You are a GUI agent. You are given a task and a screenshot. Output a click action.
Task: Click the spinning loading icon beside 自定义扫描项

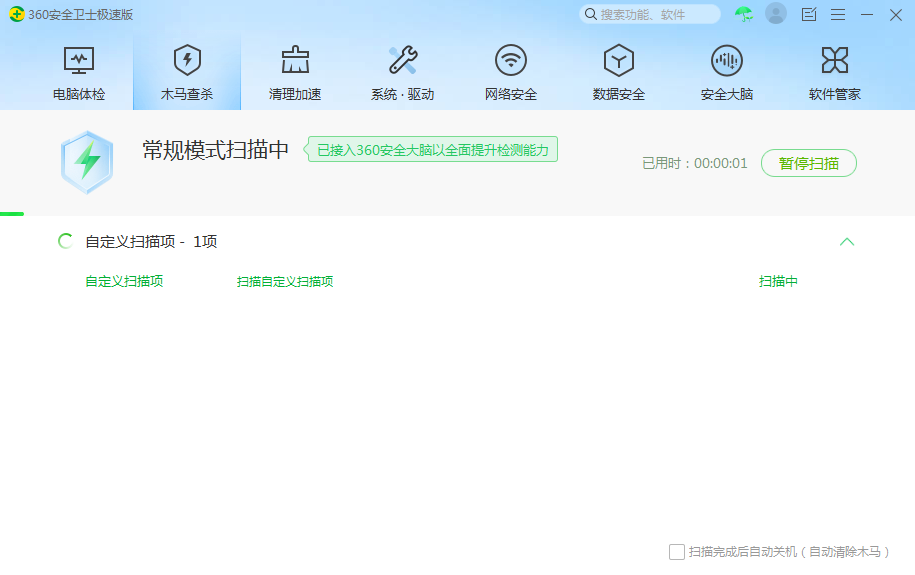65,241
